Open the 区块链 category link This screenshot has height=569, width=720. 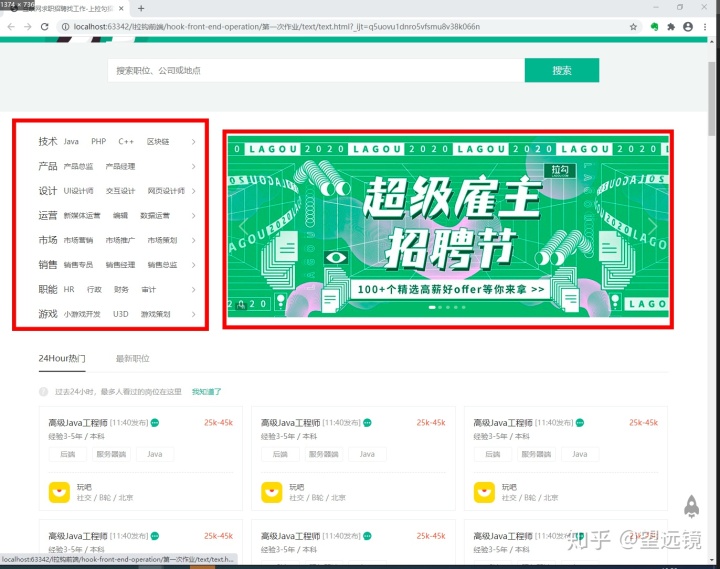point(158,141)
